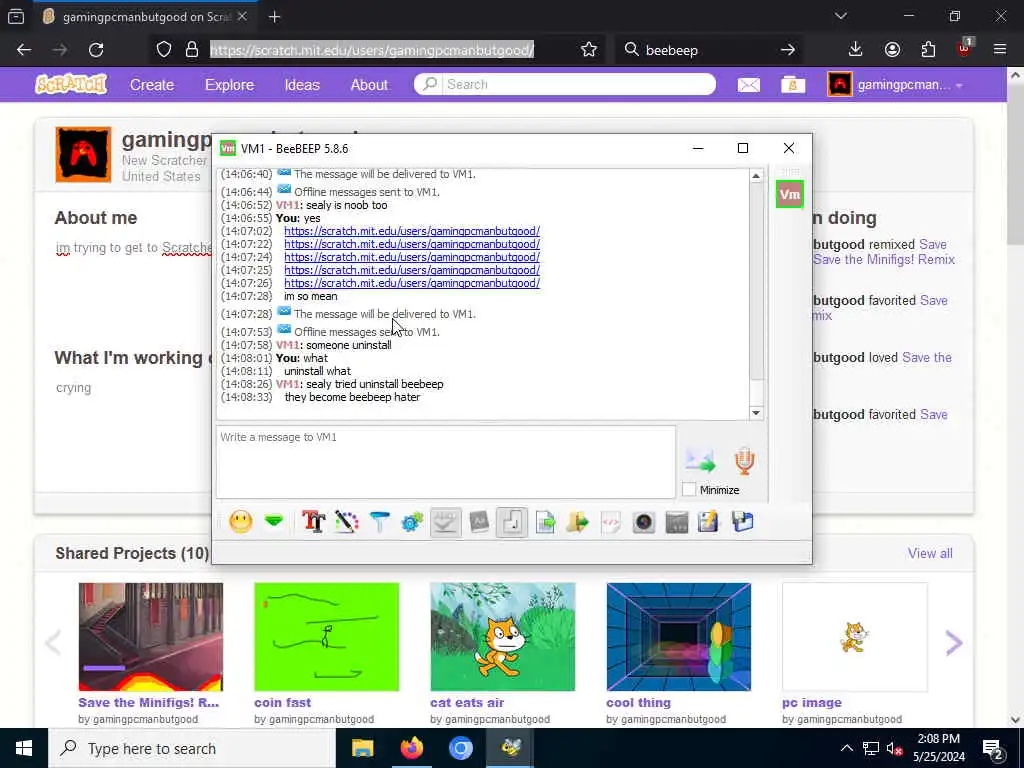Tick the Minimize checkbox in BeeBEEP
The height and width of the screenshot is (768, 1024).
pyautogui.click(x=689, y=490)
